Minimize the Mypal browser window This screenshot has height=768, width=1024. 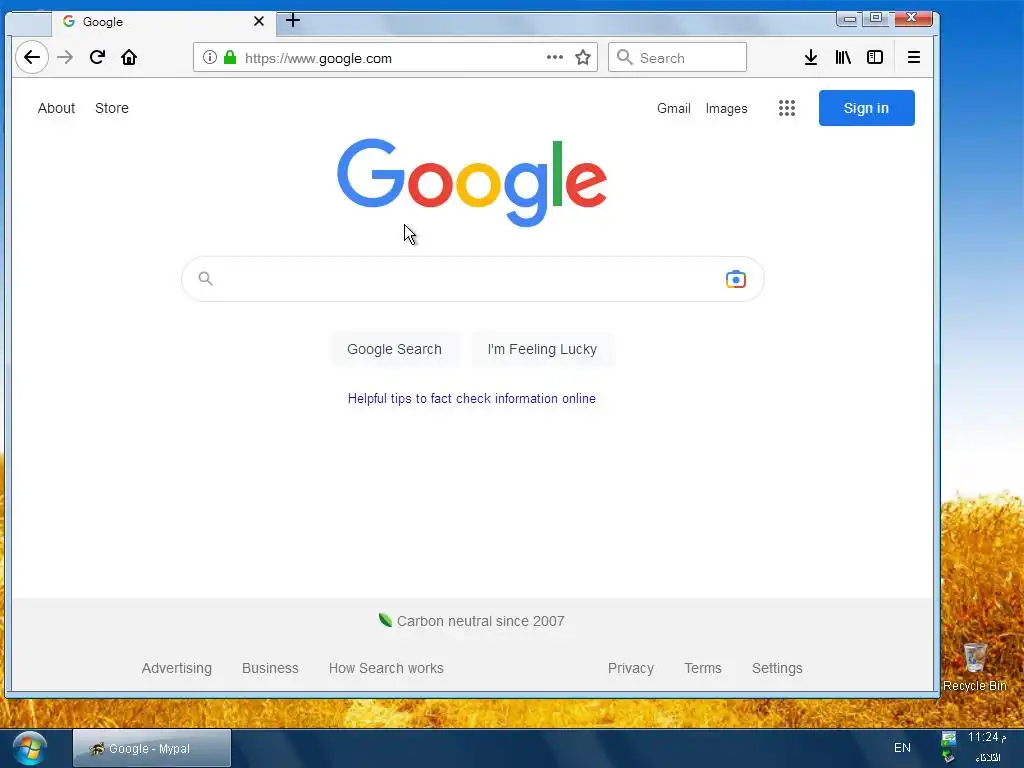[x=849, y=19]
